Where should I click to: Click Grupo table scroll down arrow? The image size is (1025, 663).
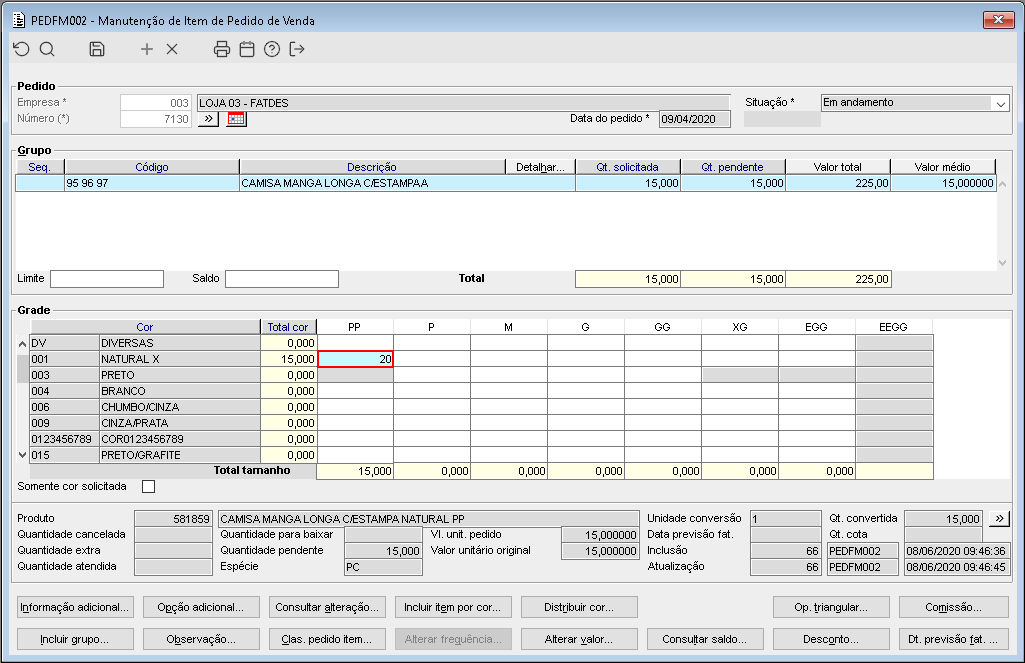coord(1003,263)
